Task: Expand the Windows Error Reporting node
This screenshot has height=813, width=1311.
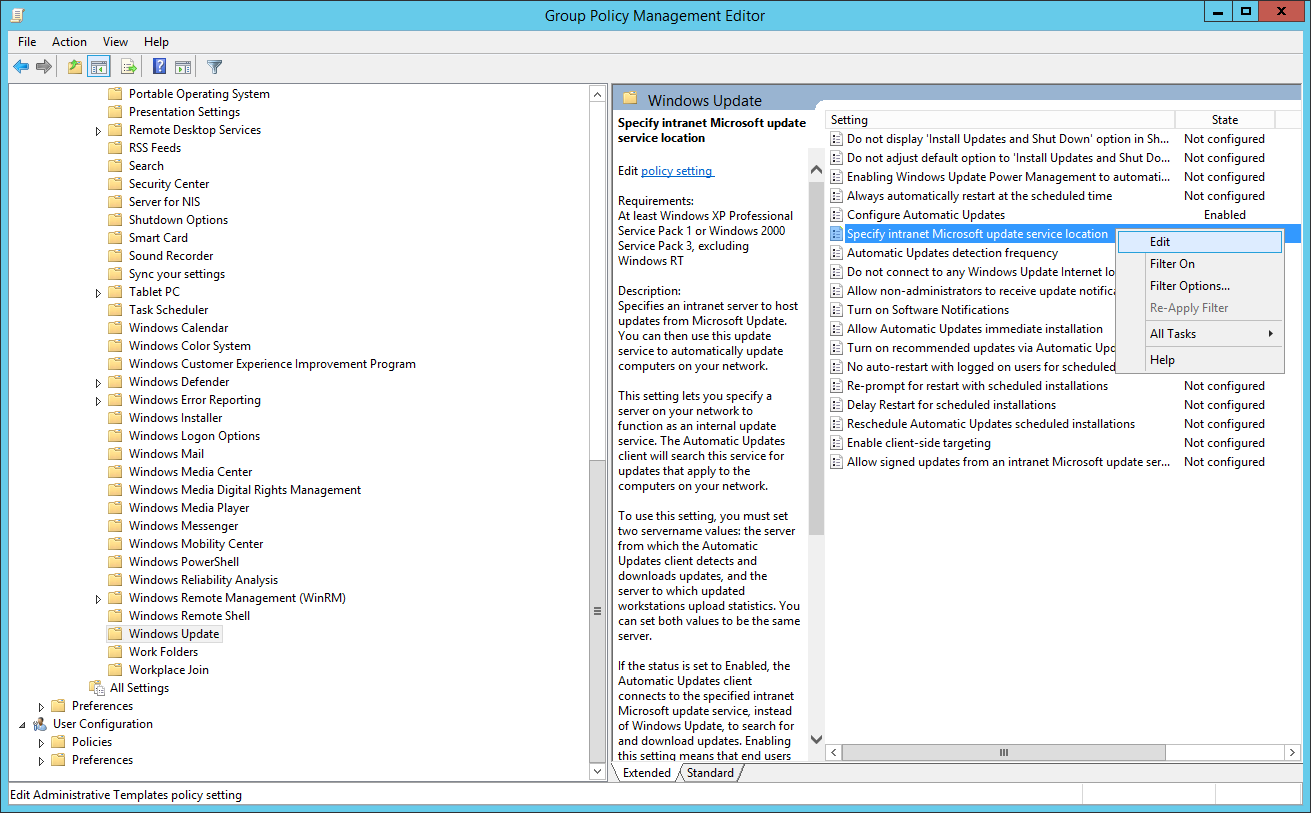Action: pos(98,401)
